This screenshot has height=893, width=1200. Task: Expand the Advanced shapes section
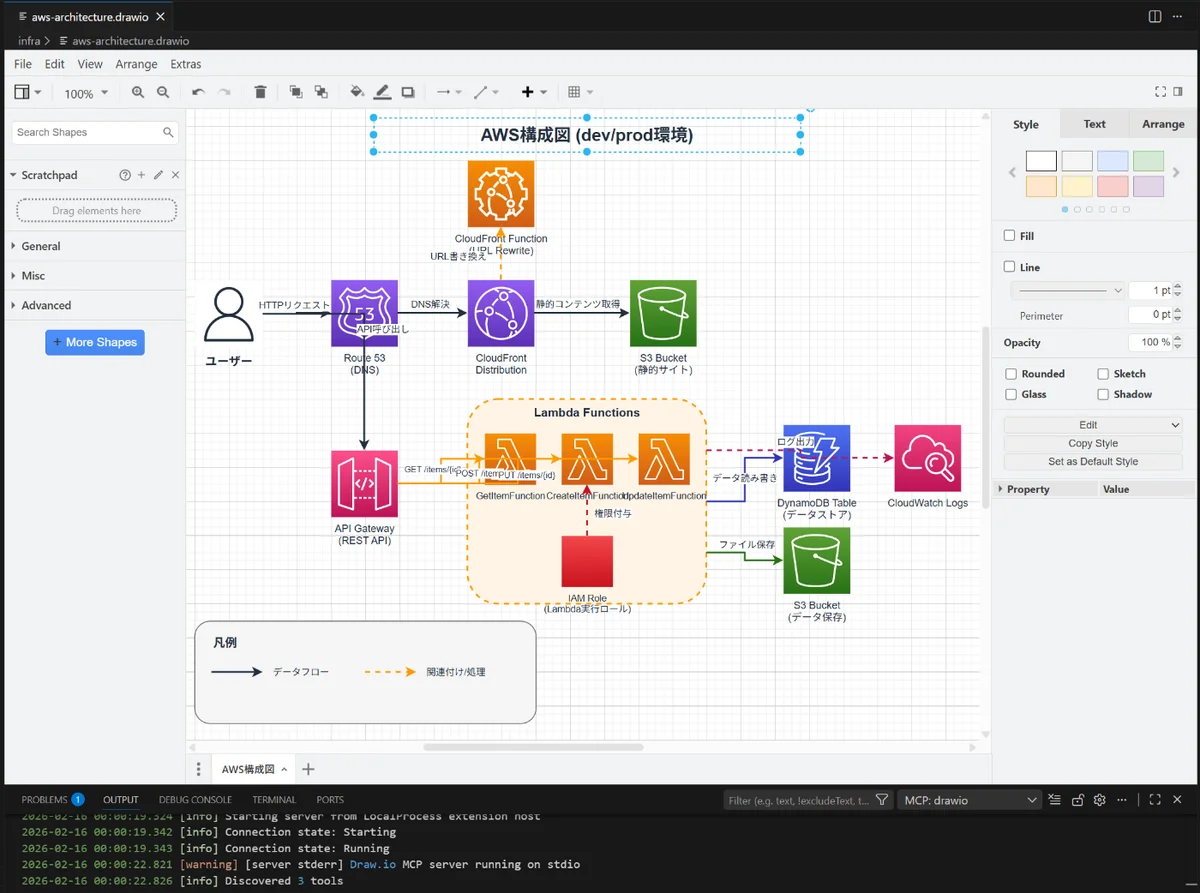click(44, 305)
